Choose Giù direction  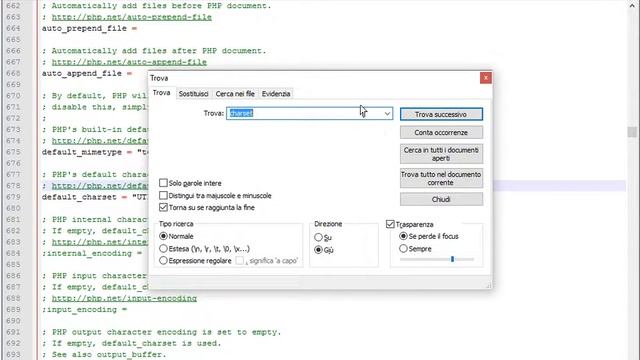point(318,249)
